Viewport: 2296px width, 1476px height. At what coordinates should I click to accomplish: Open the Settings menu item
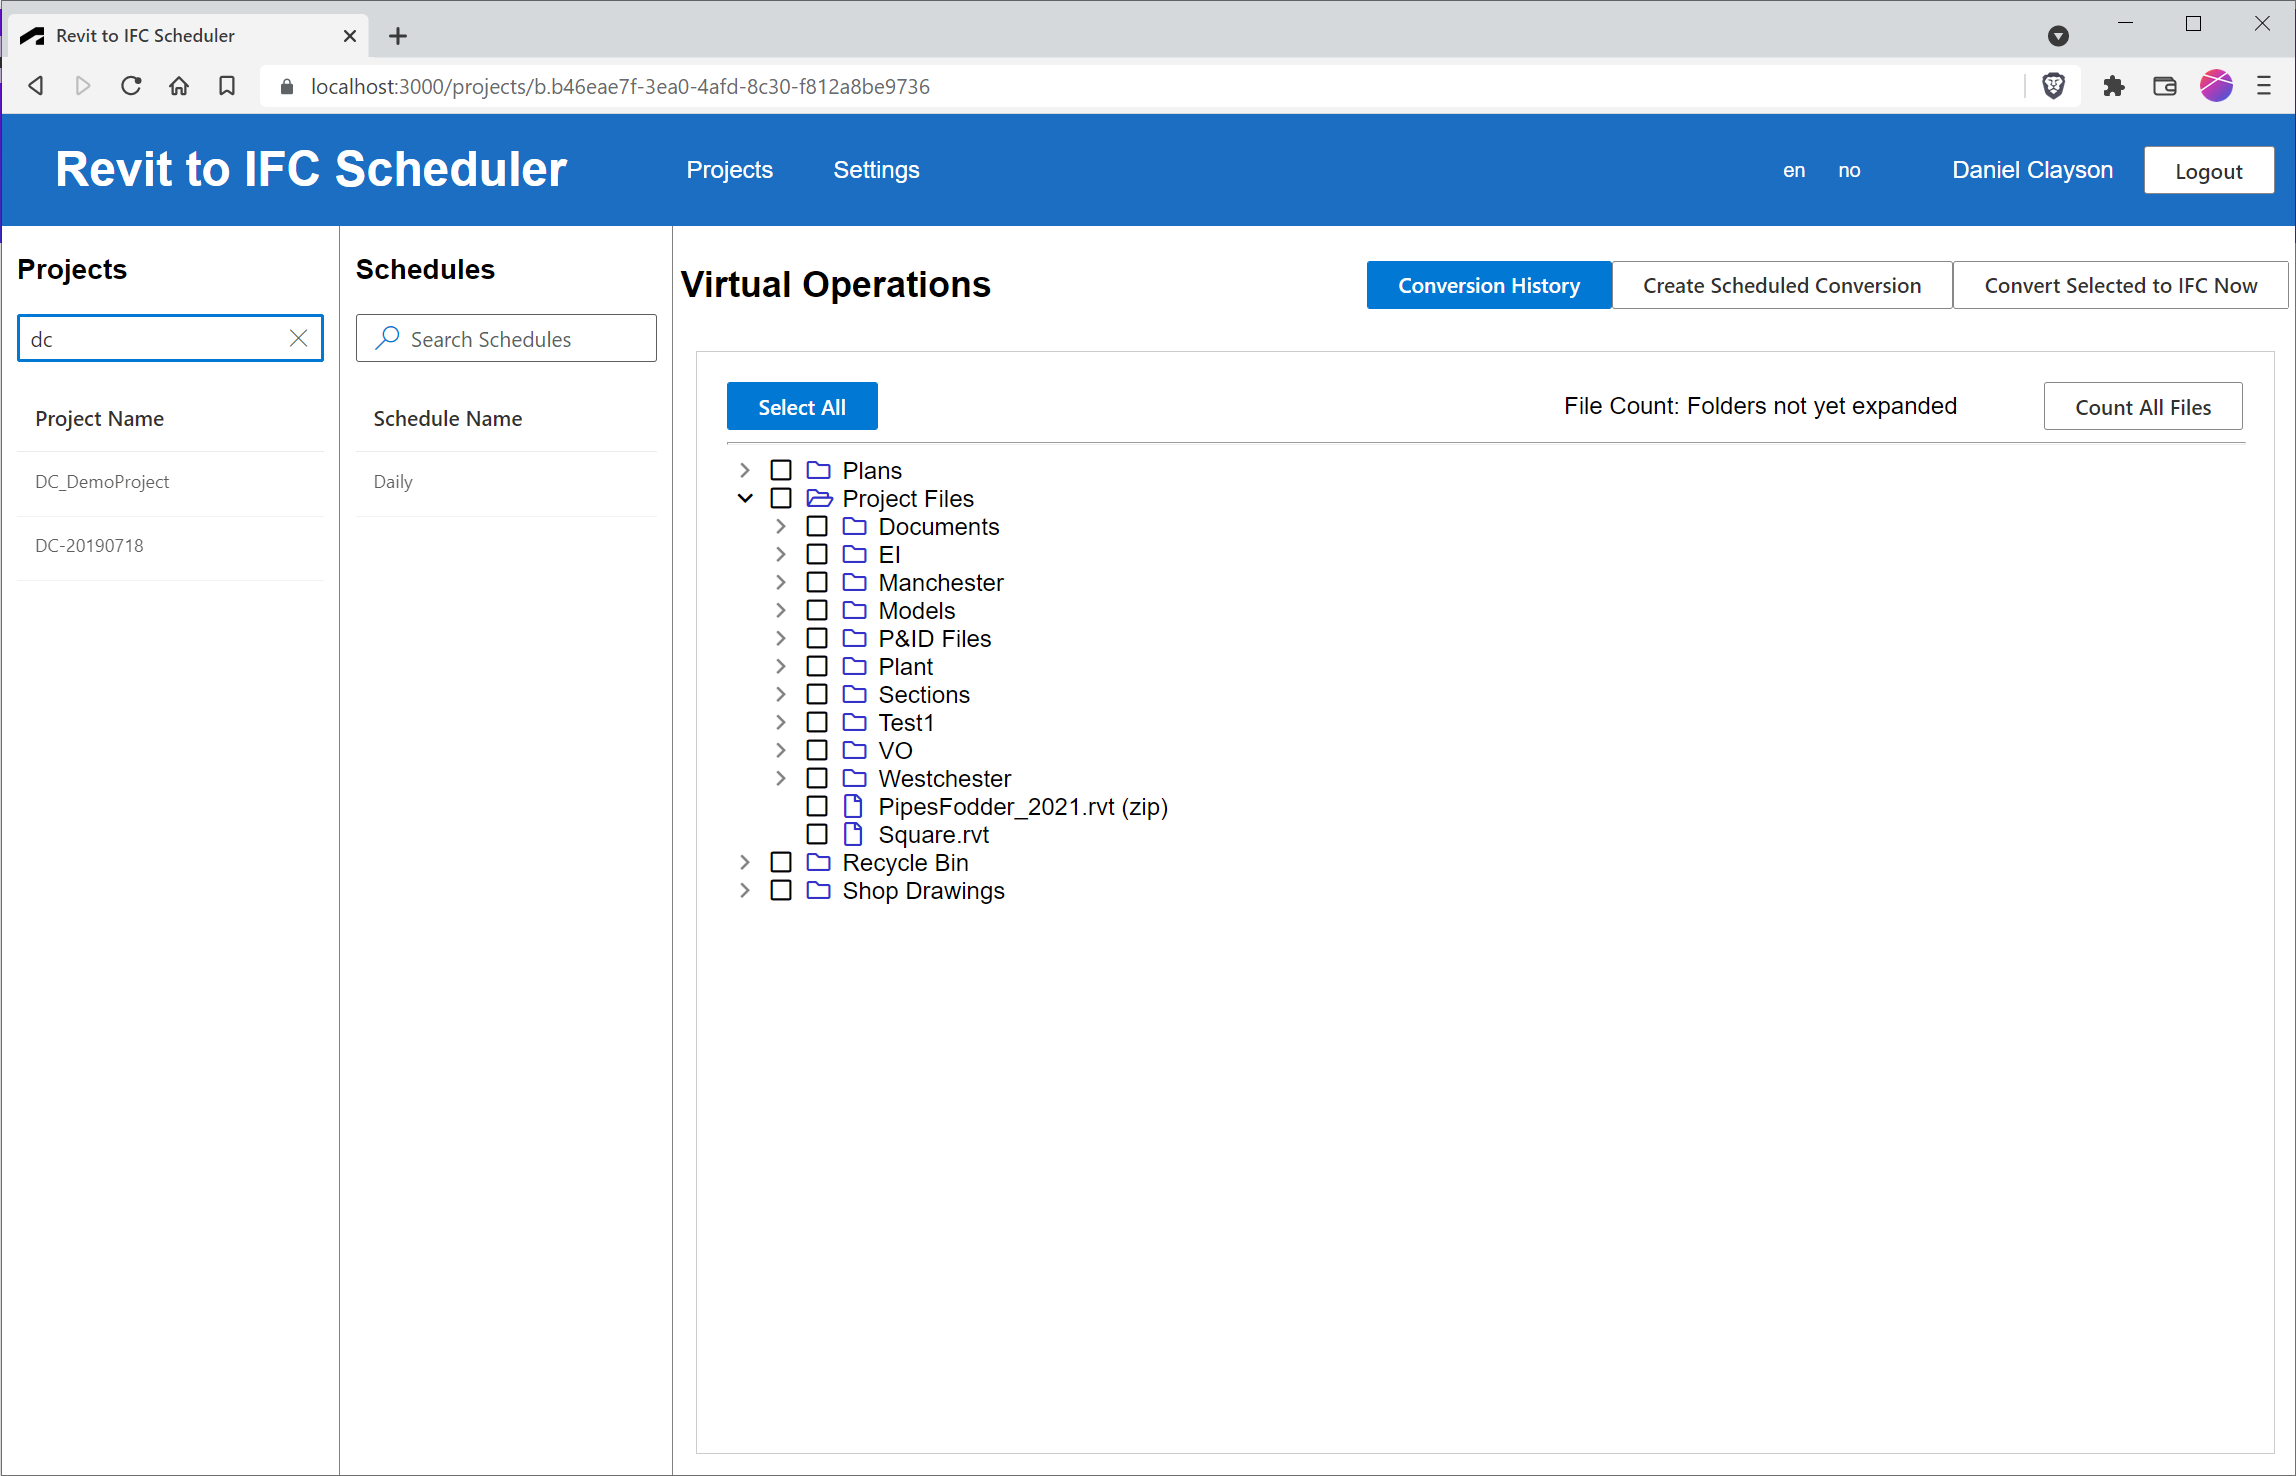(x=876, y=170)
